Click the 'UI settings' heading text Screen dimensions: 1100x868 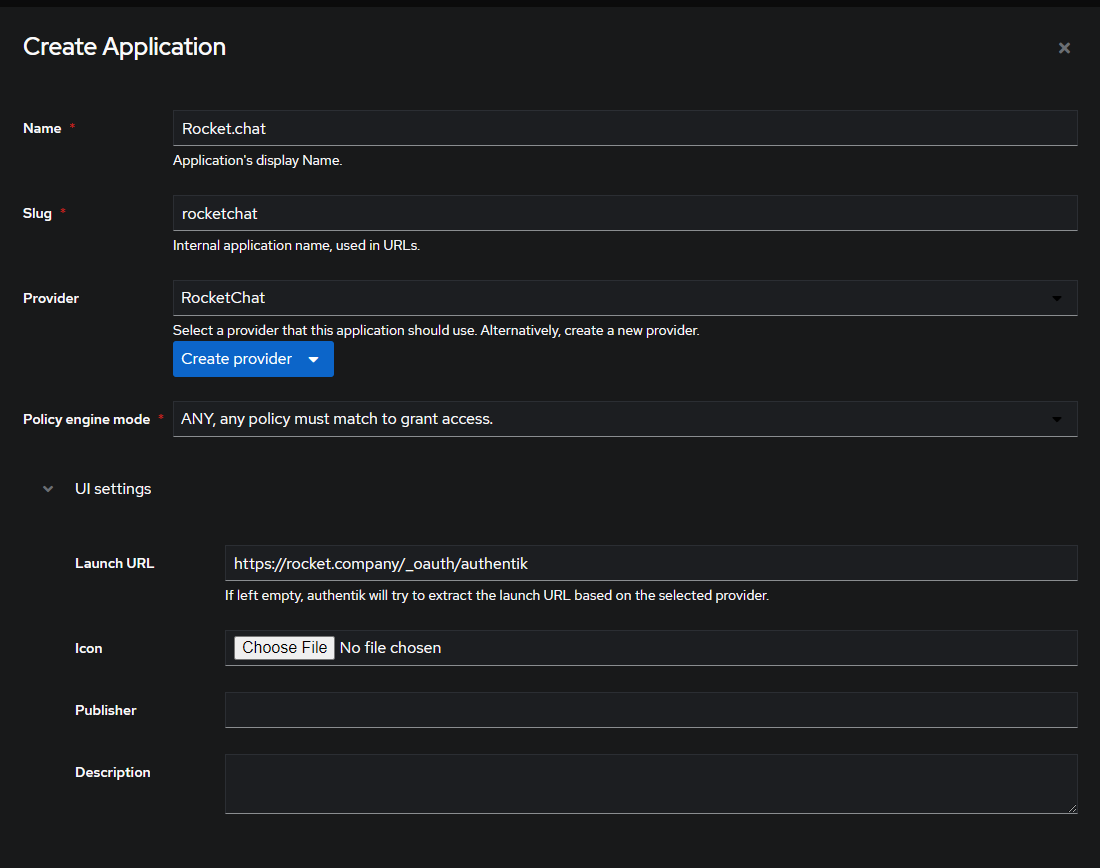[x=113, y=489]
